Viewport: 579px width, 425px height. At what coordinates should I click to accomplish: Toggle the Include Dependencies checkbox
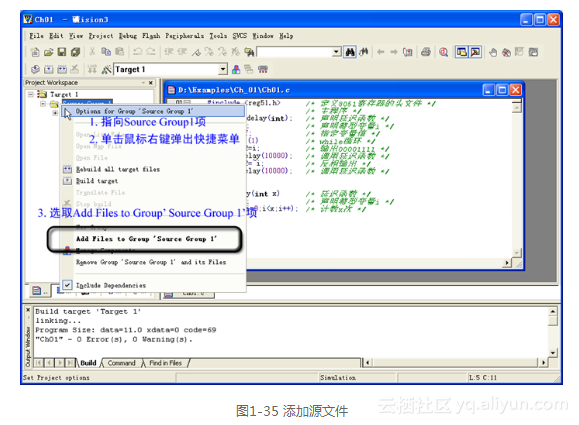(67, 285)
